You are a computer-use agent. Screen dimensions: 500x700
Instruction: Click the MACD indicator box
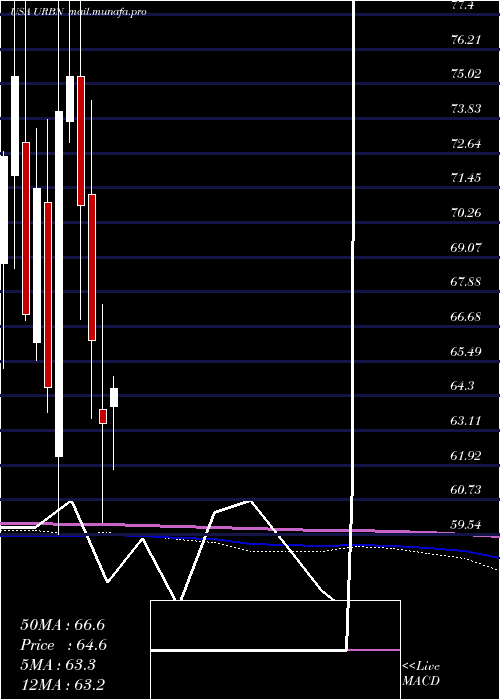pos(275,650)
